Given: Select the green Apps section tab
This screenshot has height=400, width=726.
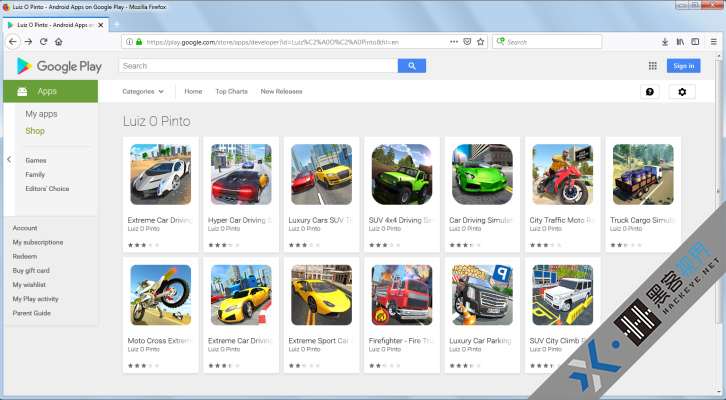Looking at the screenshot, I should coord(50,91).
